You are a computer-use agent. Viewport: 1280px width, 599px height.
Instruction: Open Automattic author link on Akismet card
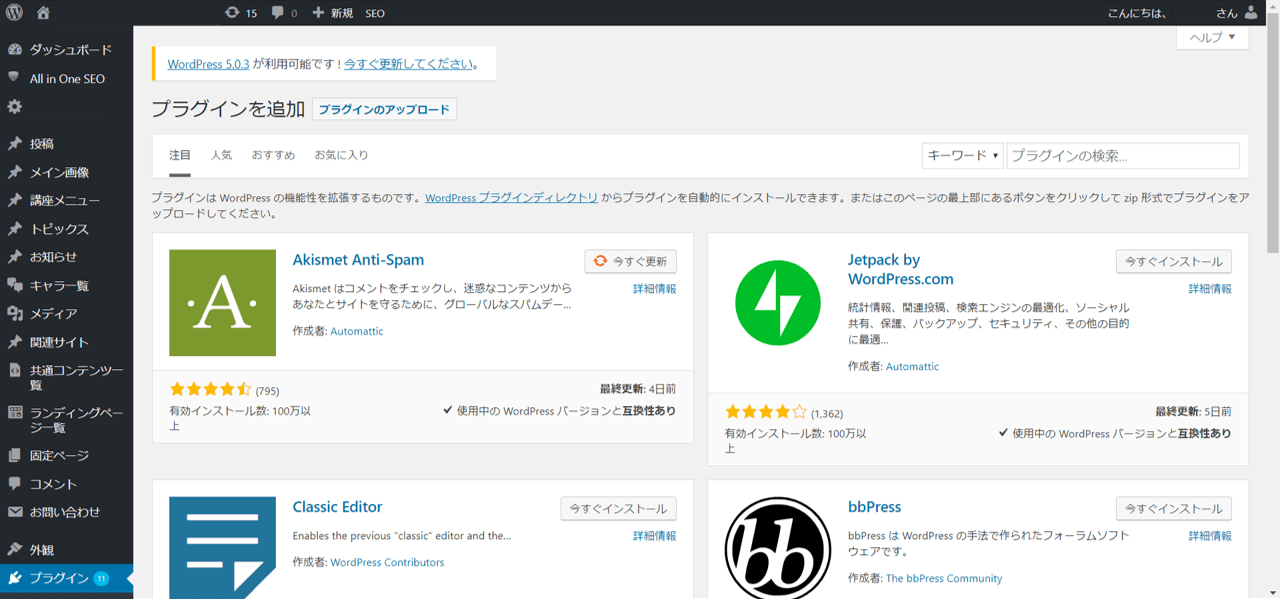357,331
